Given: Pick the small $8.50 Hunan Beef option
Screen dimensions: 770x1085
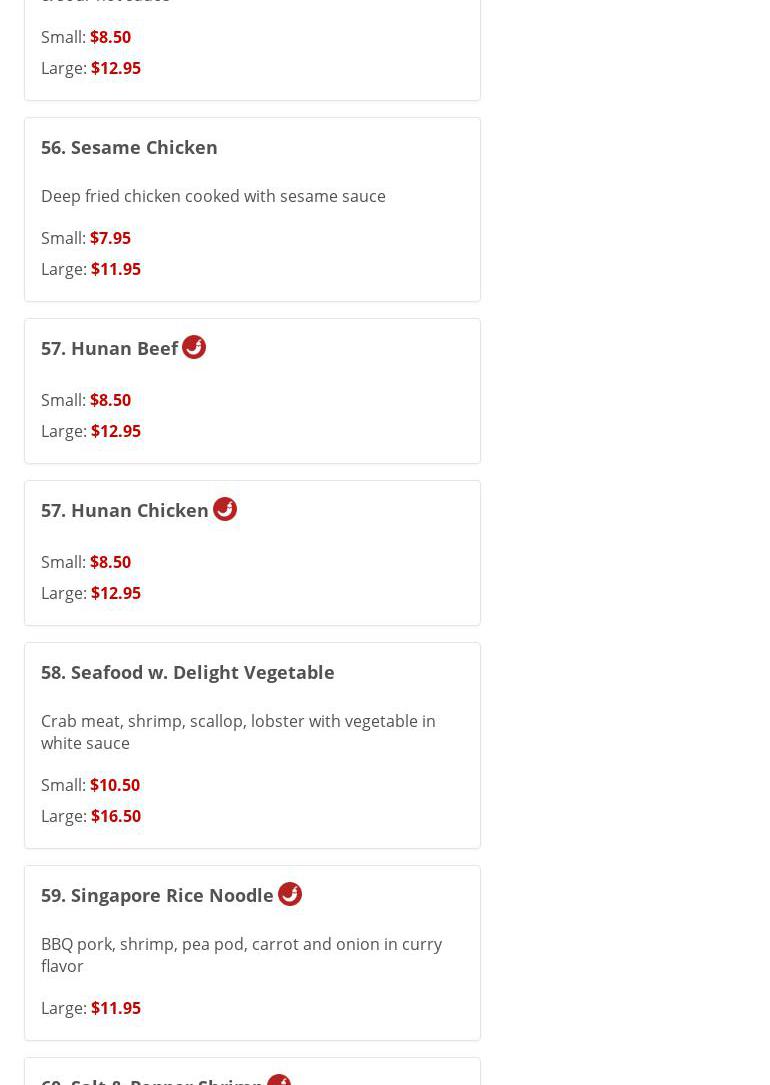Looking at the screenshot, I should (110, 400).
